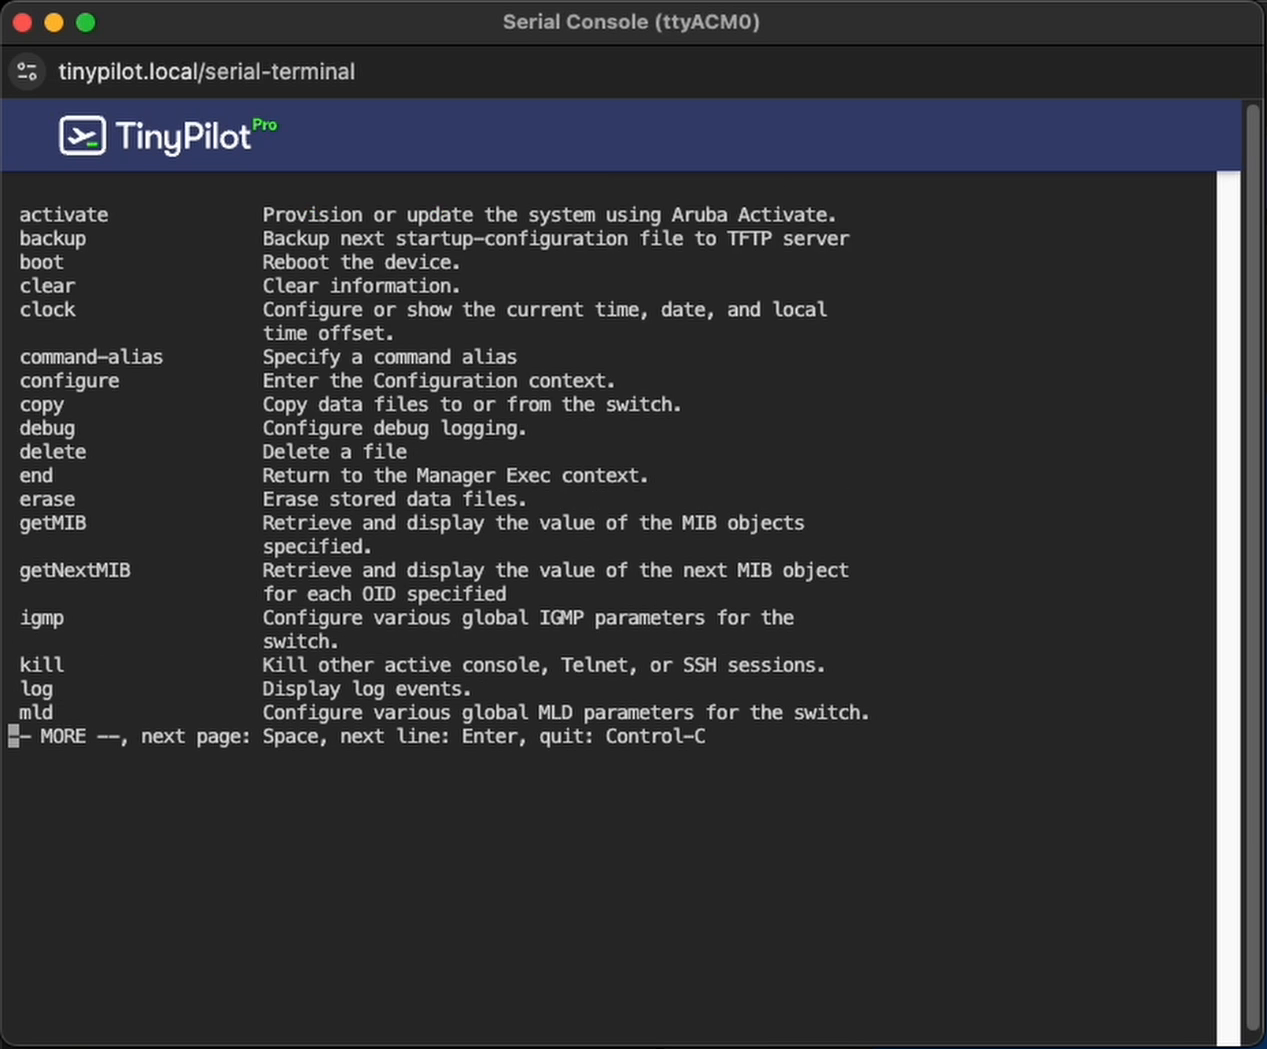
Task: Click the address bar showing tinypilot.local/serial-terminal
Action: click(x=207, y=71)
